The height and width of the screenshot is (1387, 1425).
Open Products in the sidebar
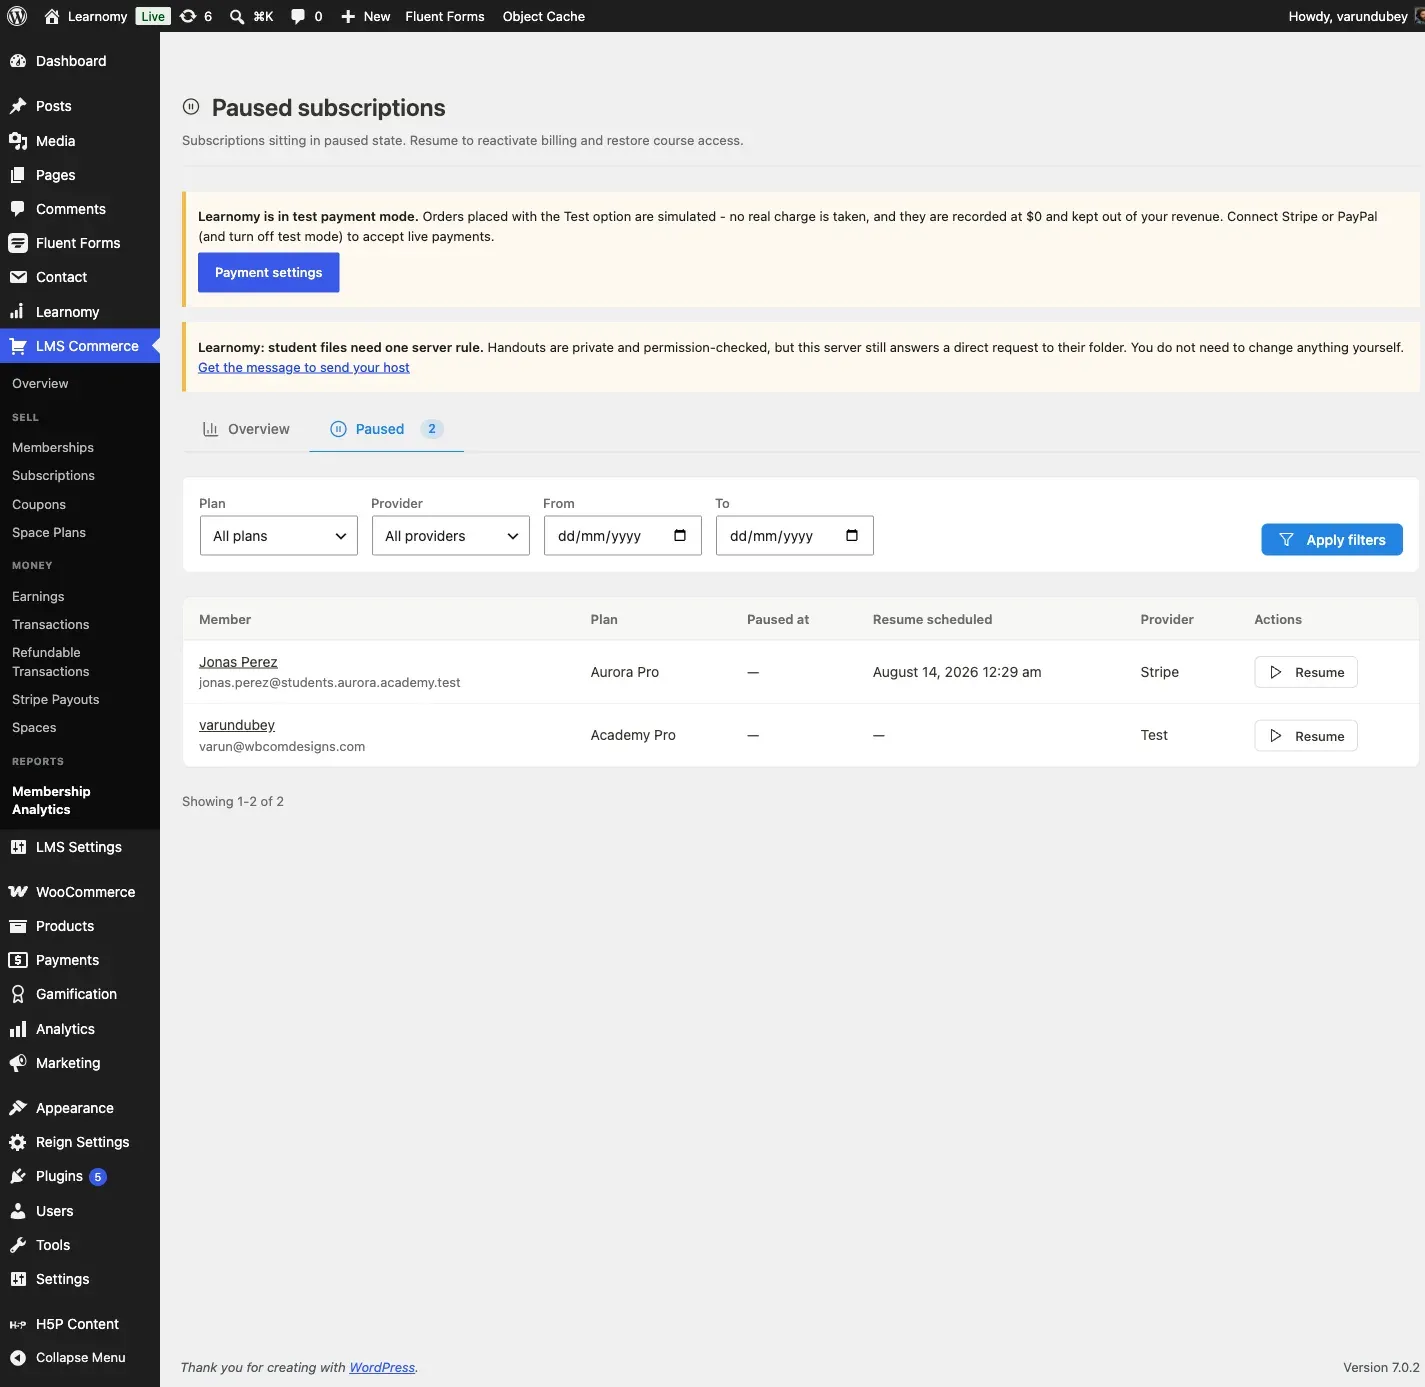point(80,926)
